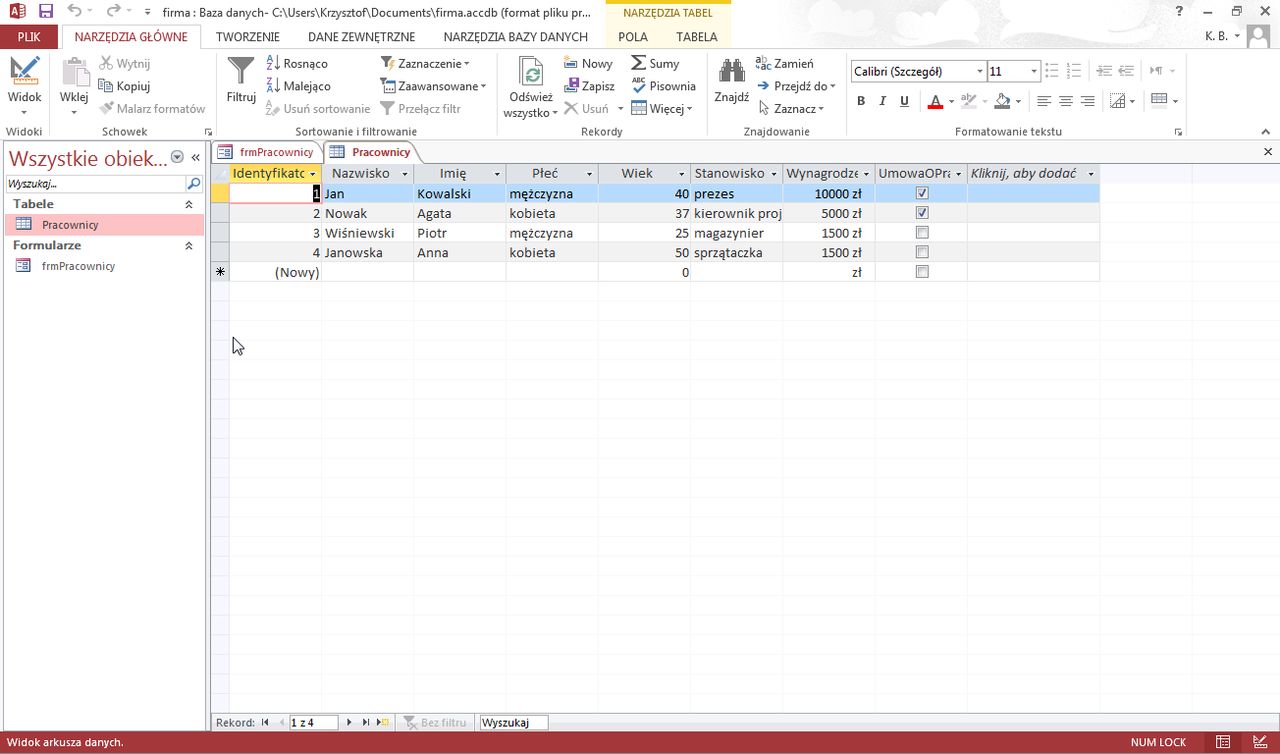This screenshot has height=754, width=1280.
Task: Click the navigation pane Wyszukaj search box
Action: 96,184
